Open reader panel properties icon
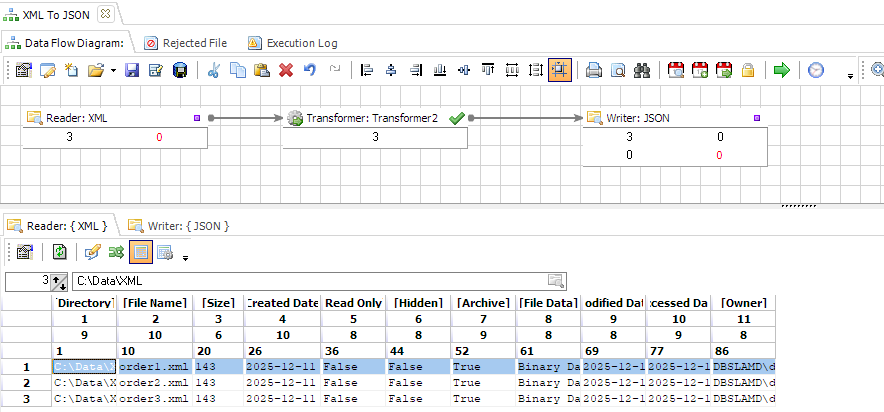The width and height of the screenshot is (884, 412). (x=23, y=252)
